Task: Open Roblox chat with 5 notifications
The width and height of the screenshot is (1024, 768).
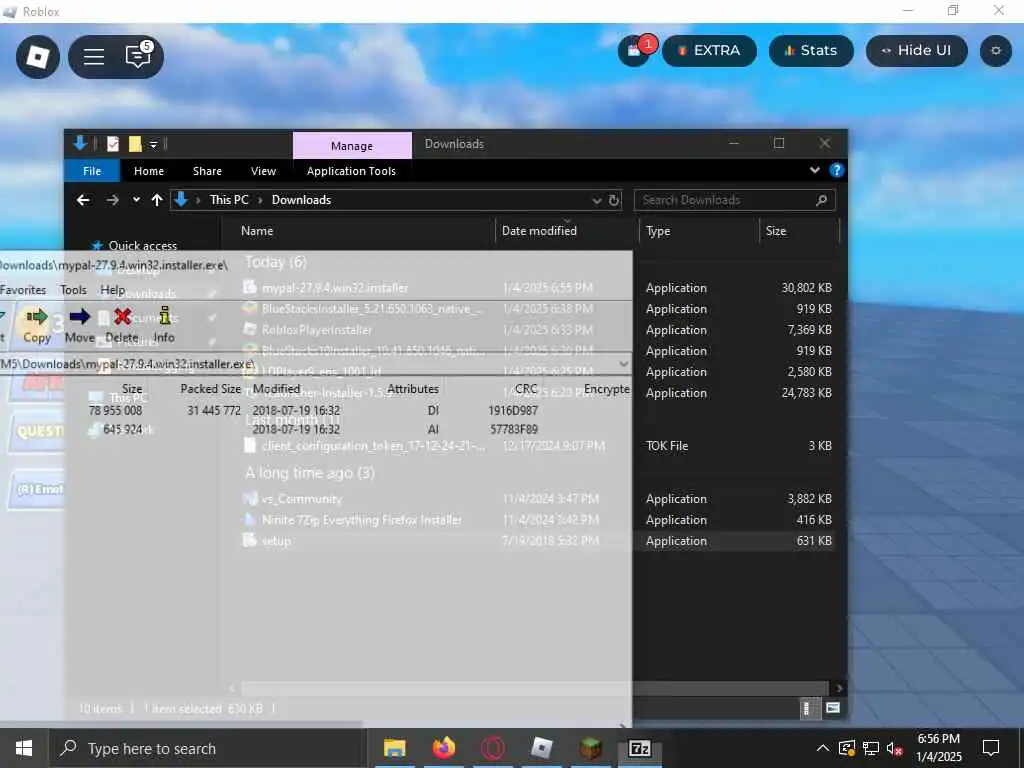Action: 138,56
